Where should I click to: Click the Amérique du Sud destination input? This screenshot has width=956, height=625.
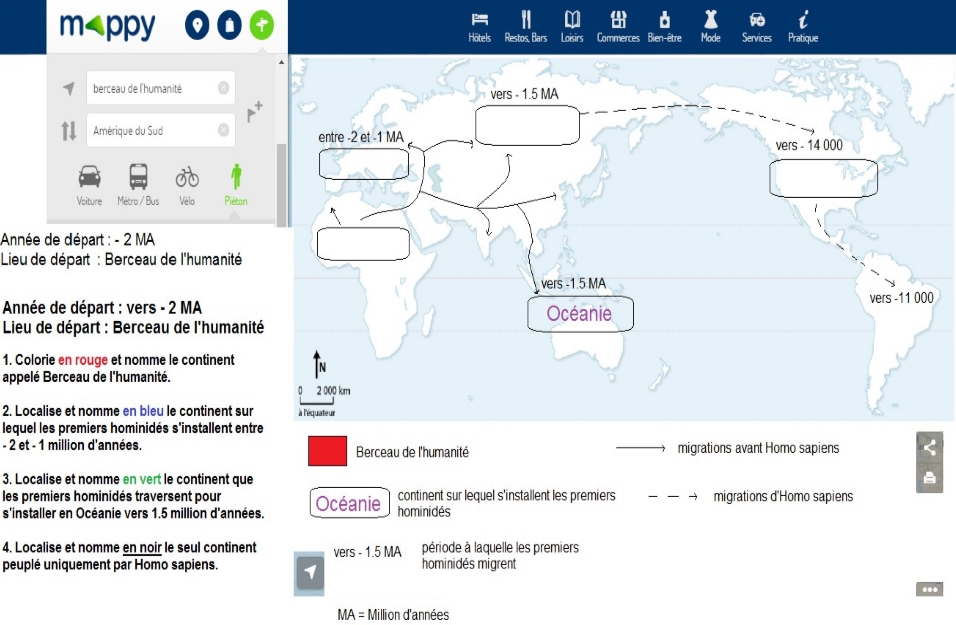coord(150,131)
